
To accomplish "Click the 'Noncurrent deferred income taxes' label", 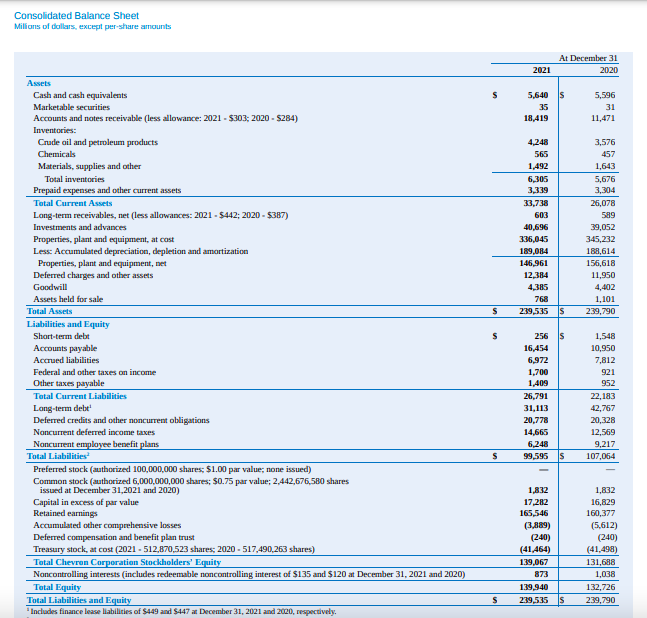I will click(93, 432).
